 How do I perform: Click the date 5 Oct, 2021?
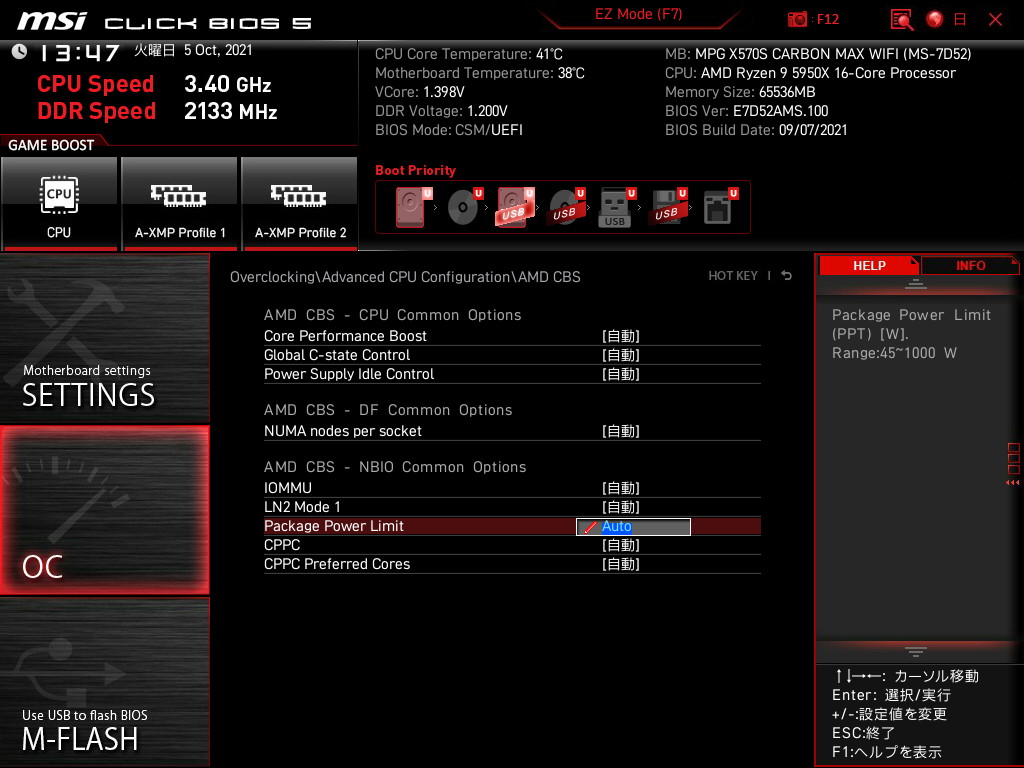217,50
